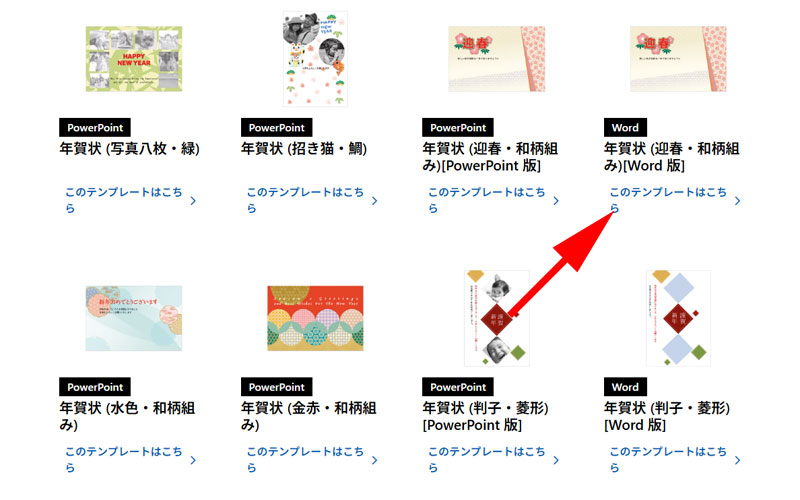Click このテンプレートはこちら link for 金赤・和柄組み

tap(305, 459)
